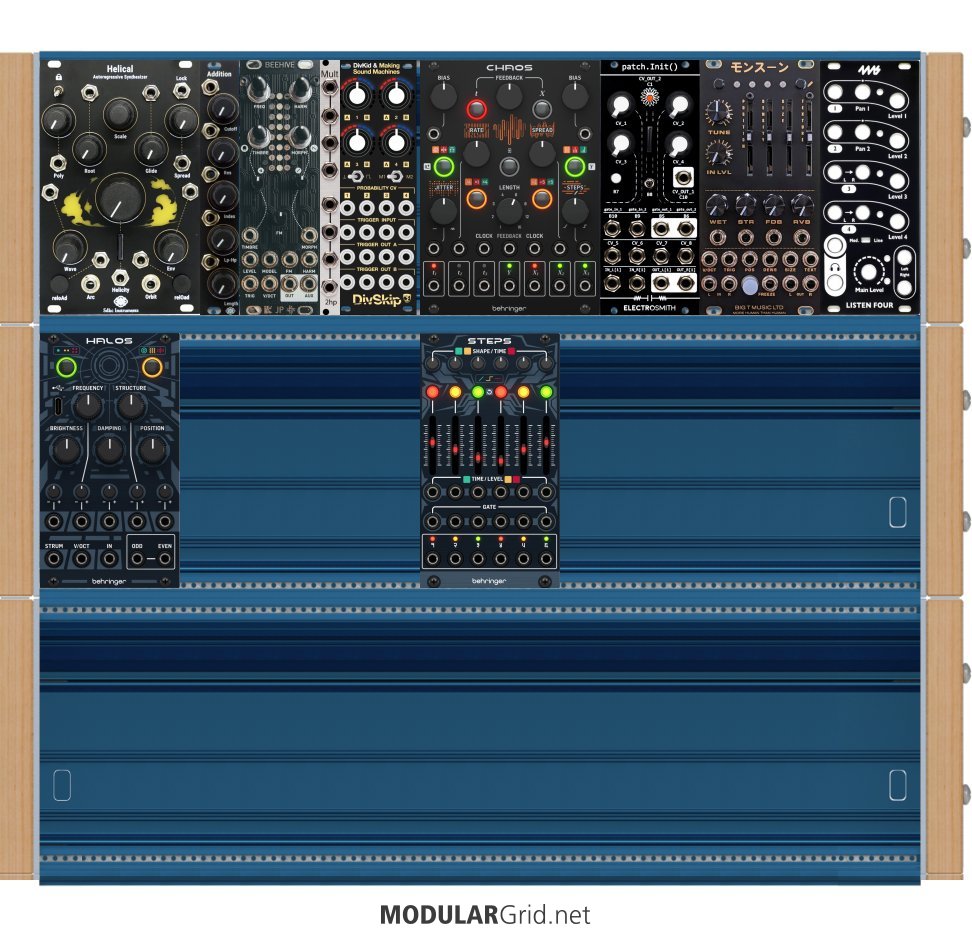The height and width of the screenshot is (936, 972).
Task: Flip the toggle switch below Helical's lock icon
Action: coord(58,92)
